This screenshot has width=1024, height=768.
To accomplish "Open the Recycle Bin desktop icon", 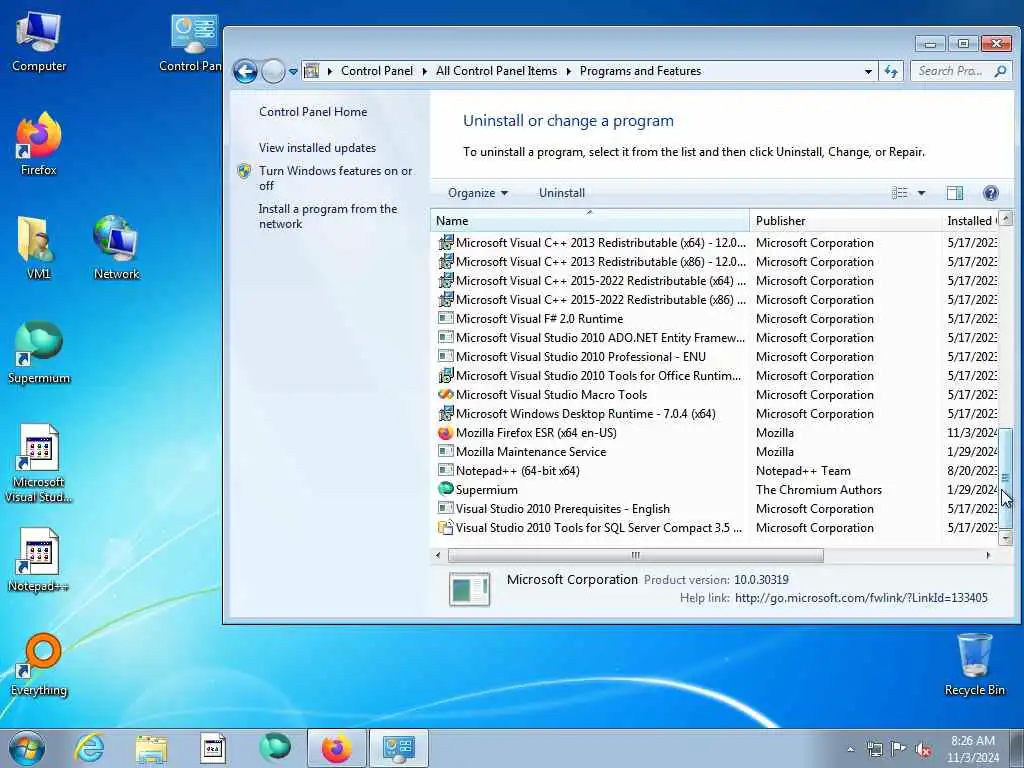I will tap(974, 664).
